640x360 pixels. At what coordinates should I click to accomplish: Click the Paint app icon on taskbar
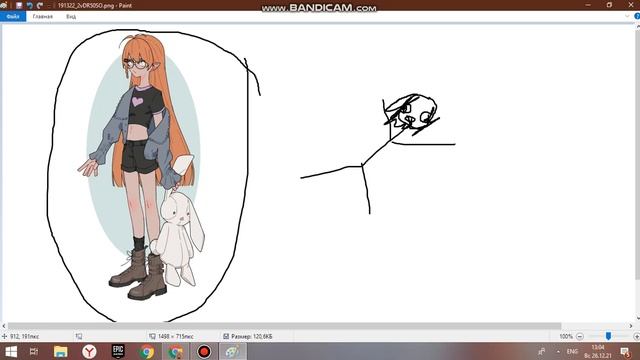[x=233, y=351]
